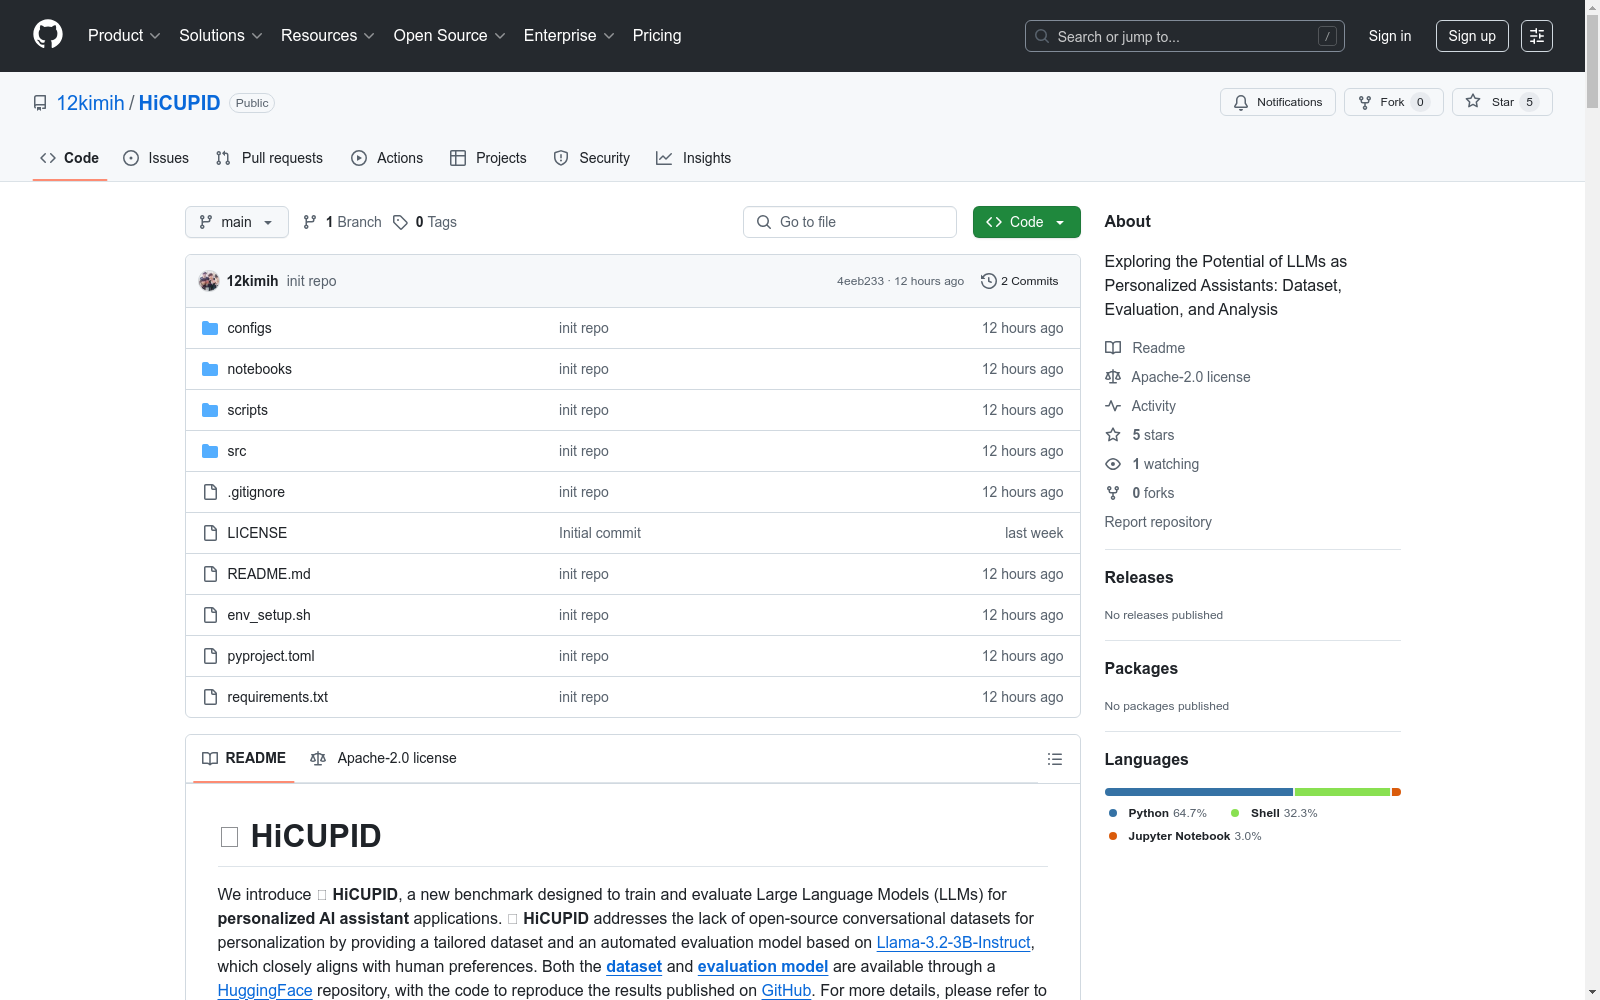Expand the Product menu
This screenshot has height=1000, width=1600.
124,36
